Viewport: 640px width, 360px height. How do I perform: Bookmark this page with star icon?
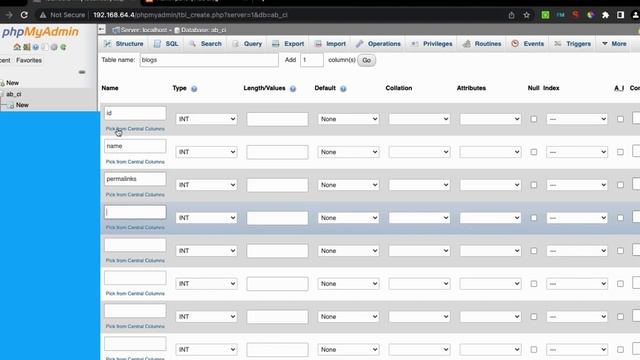point(527,15)
